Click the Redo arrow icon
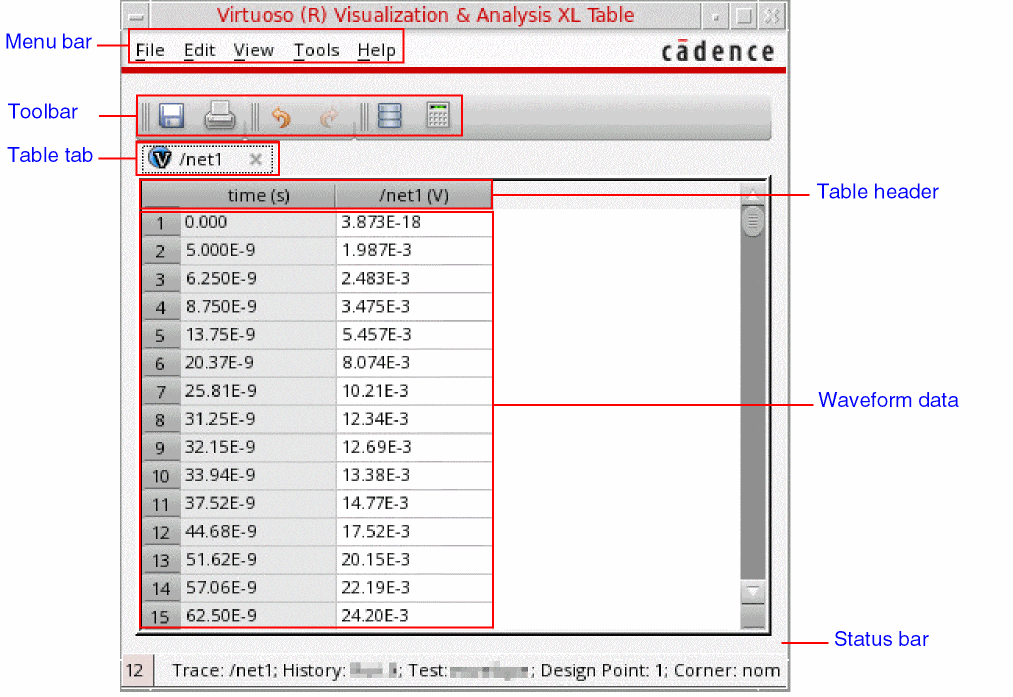Image resolution: width=1013 pixels, height=697 pixels. pyautogui.click(x=329, y=118)
